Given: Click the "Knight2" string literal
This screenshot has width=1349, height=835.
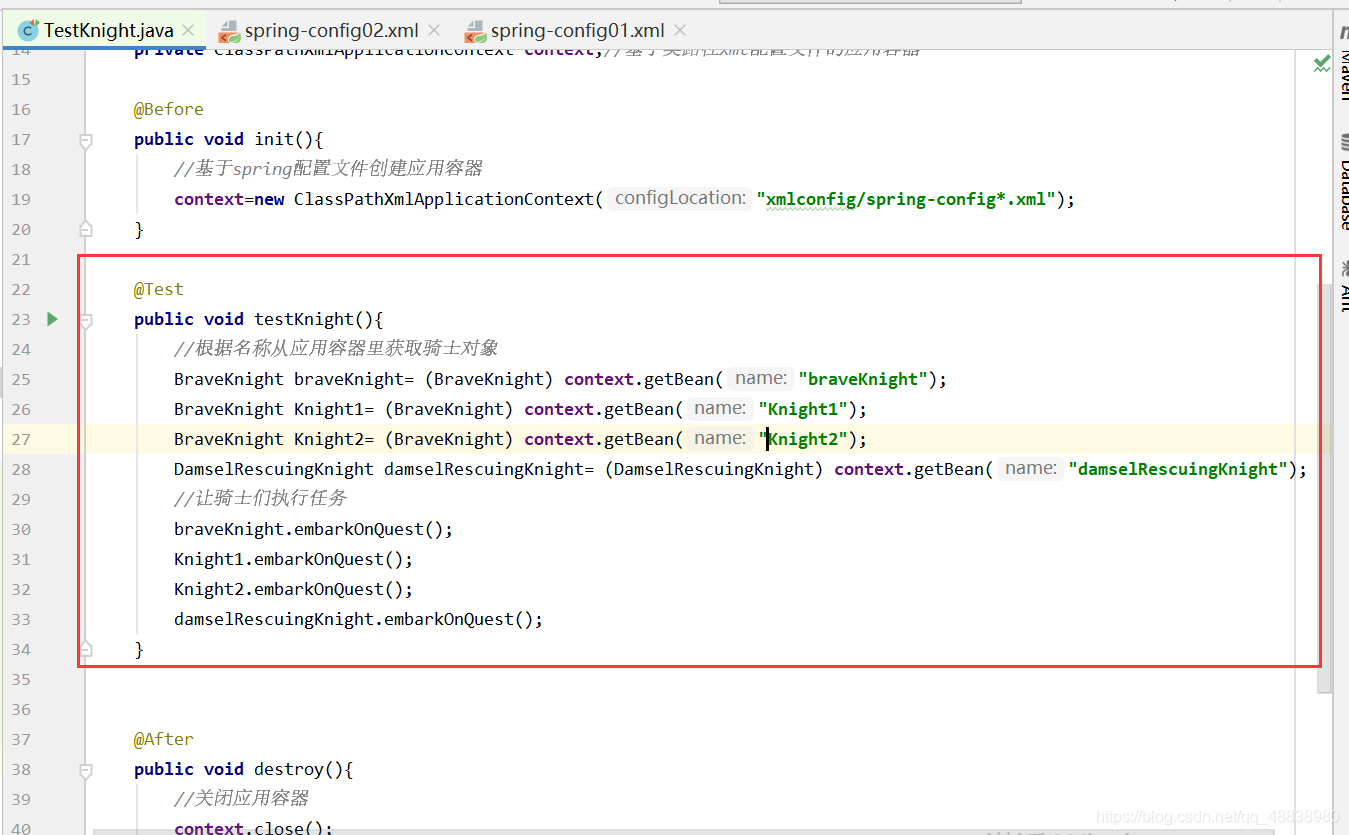Looking at the screenshot, I should pos(803,439).
